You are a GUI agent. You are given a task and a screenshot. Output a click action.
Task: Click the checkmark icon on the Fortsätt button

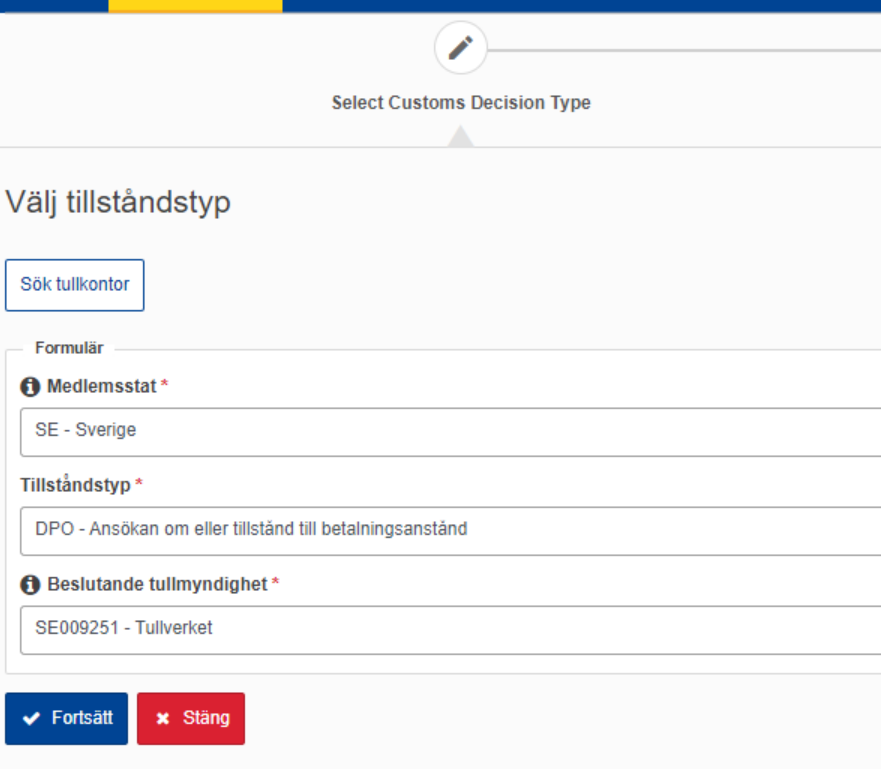[31, 718]
